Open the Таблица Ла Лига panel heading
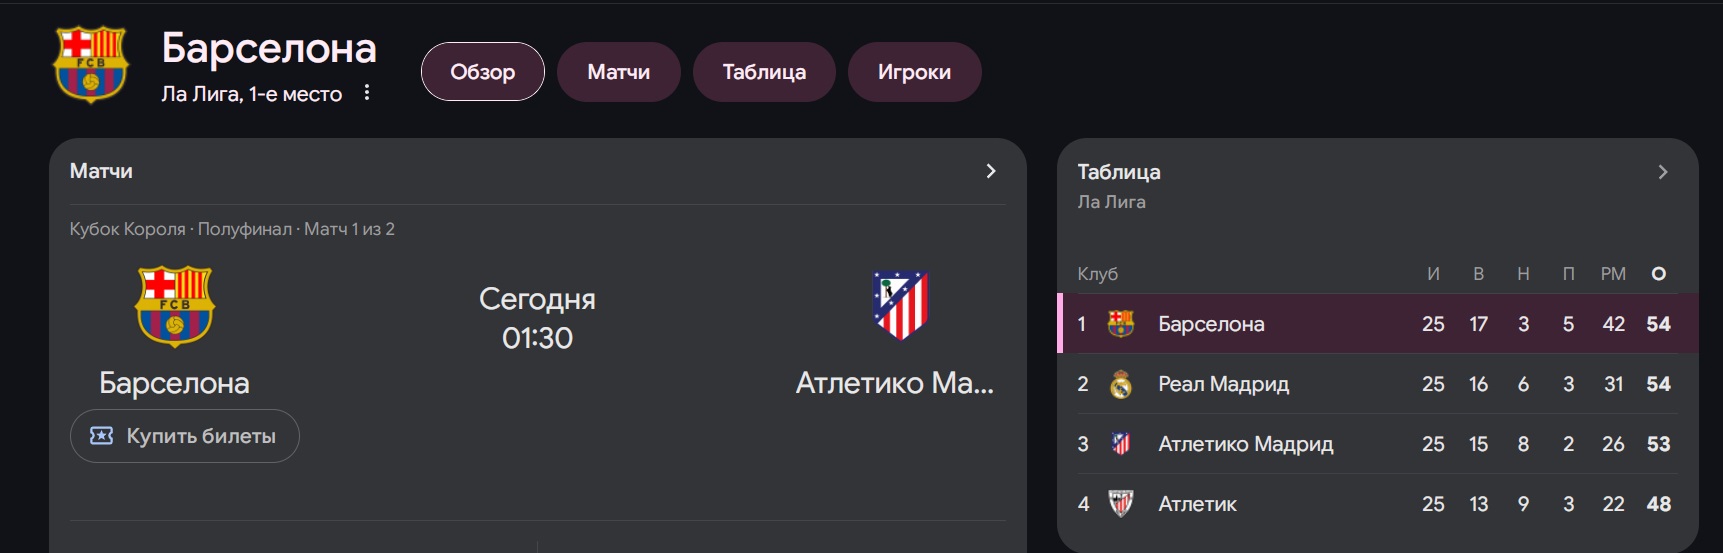Viewport: 1723px width, 553px height. tap(1119, 185)
